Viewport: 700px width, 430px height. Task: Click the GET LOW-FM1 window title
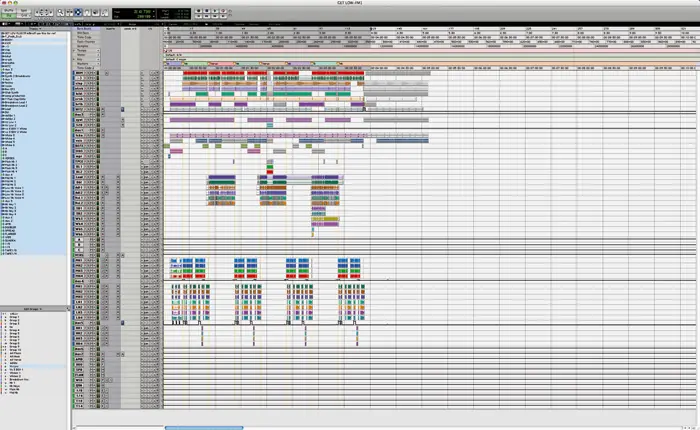[350, 2]
